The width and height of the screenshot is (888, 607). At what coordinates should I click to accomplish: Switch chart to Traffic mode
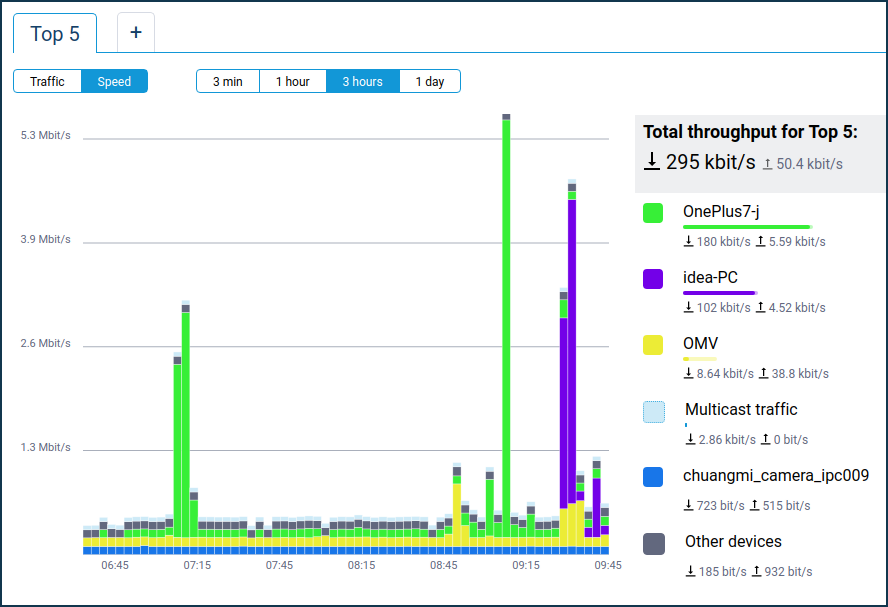pos(48,81)
